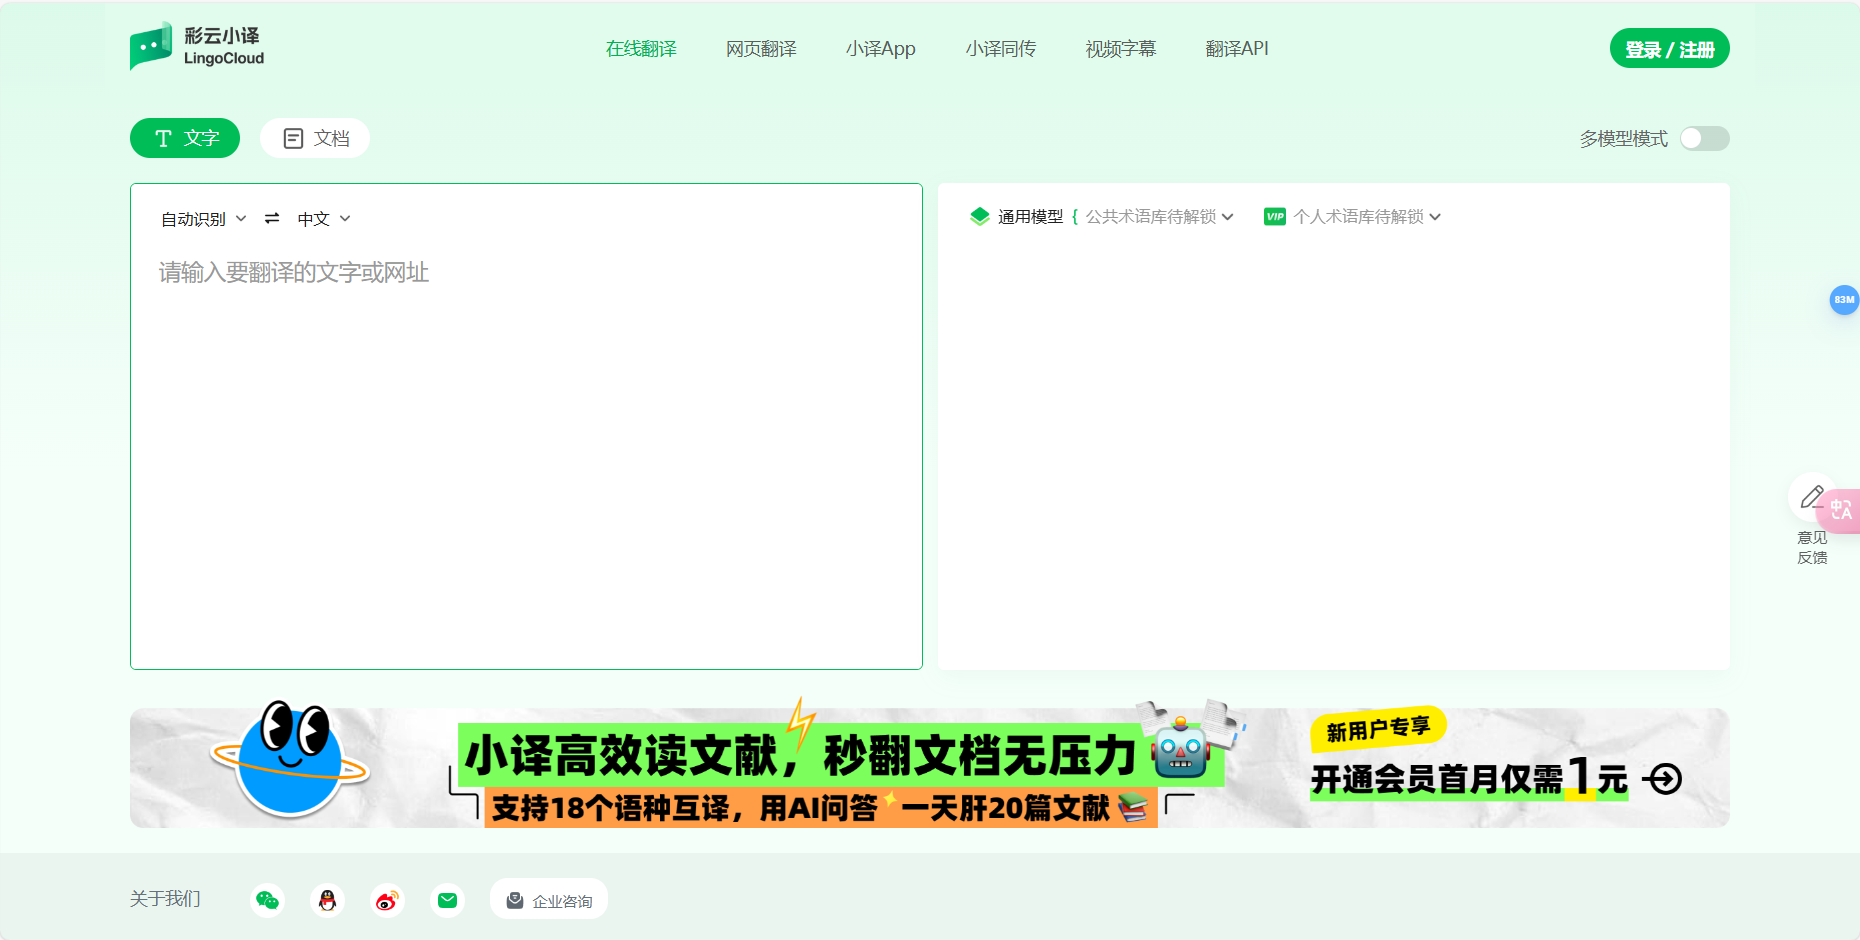The width and height of the screenshot is (1860, 940).
Task: Select the 企业咨询 mailbox icon
Action: 515,898
